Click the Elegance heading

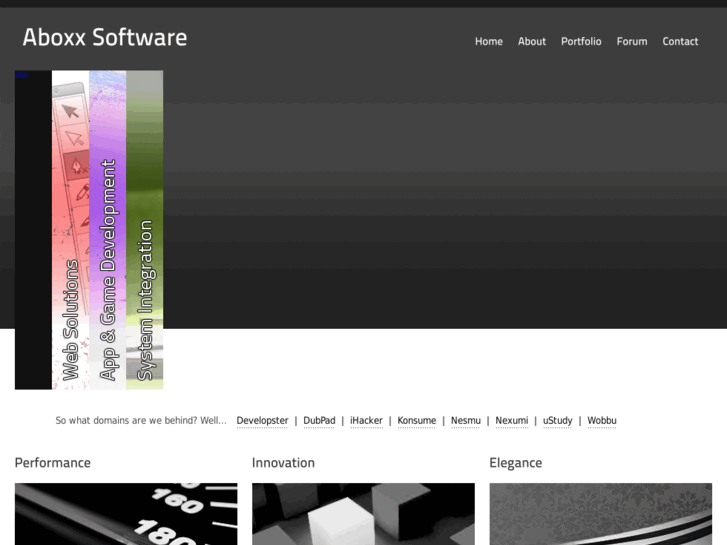click(516, 463)
